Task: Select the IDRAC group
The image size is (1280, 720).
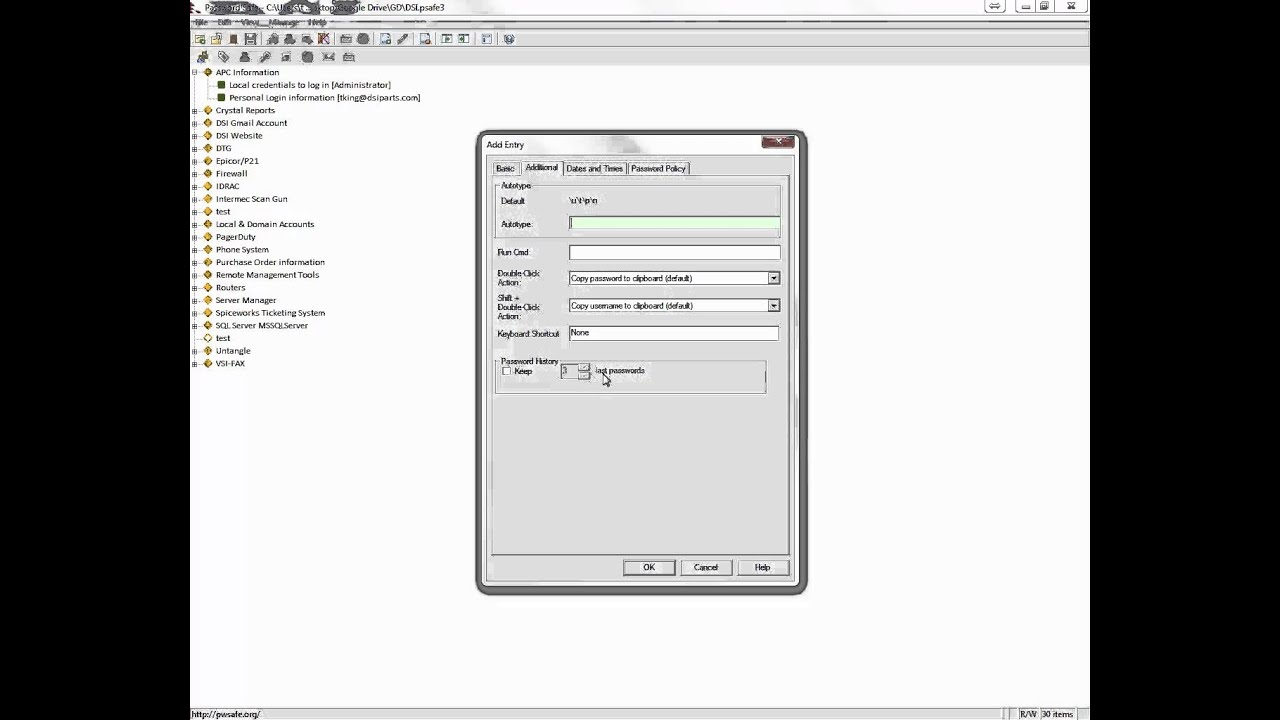Action: tap(228, 186)
